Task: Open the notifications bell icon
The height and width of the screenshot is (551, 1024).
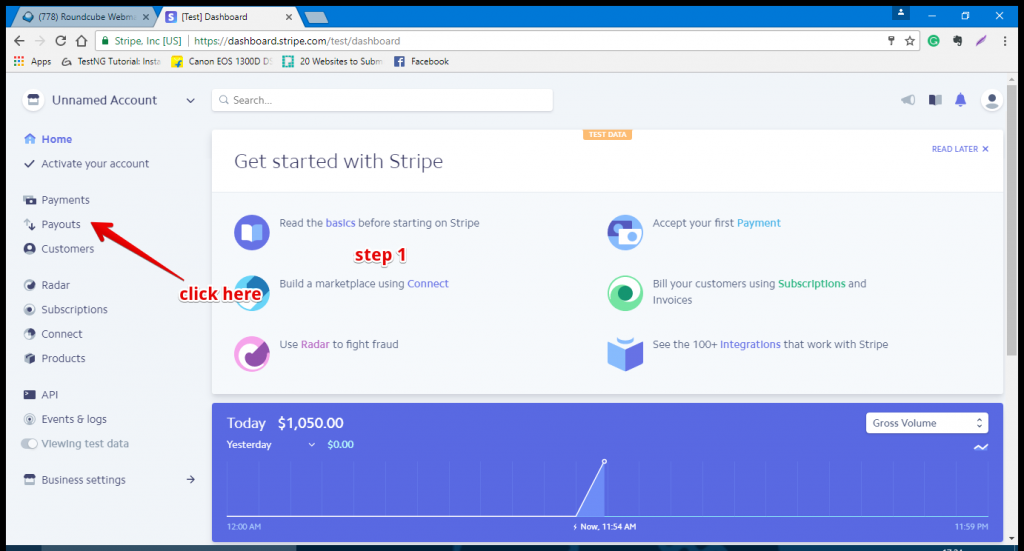Action: tap(961, 100)
